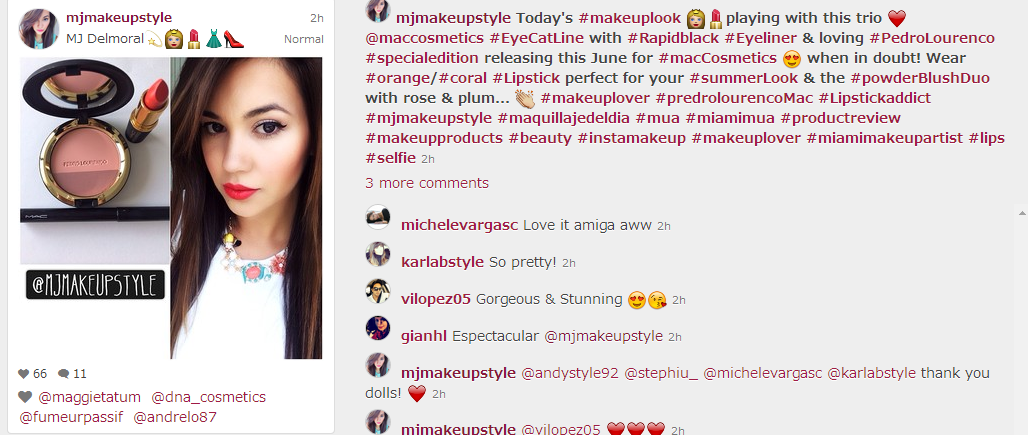Image resolution: width=1028 pixels, height=435 pixels.
Task: Open the #miamimakeupartist hashtag
Action: pos(884,138)
